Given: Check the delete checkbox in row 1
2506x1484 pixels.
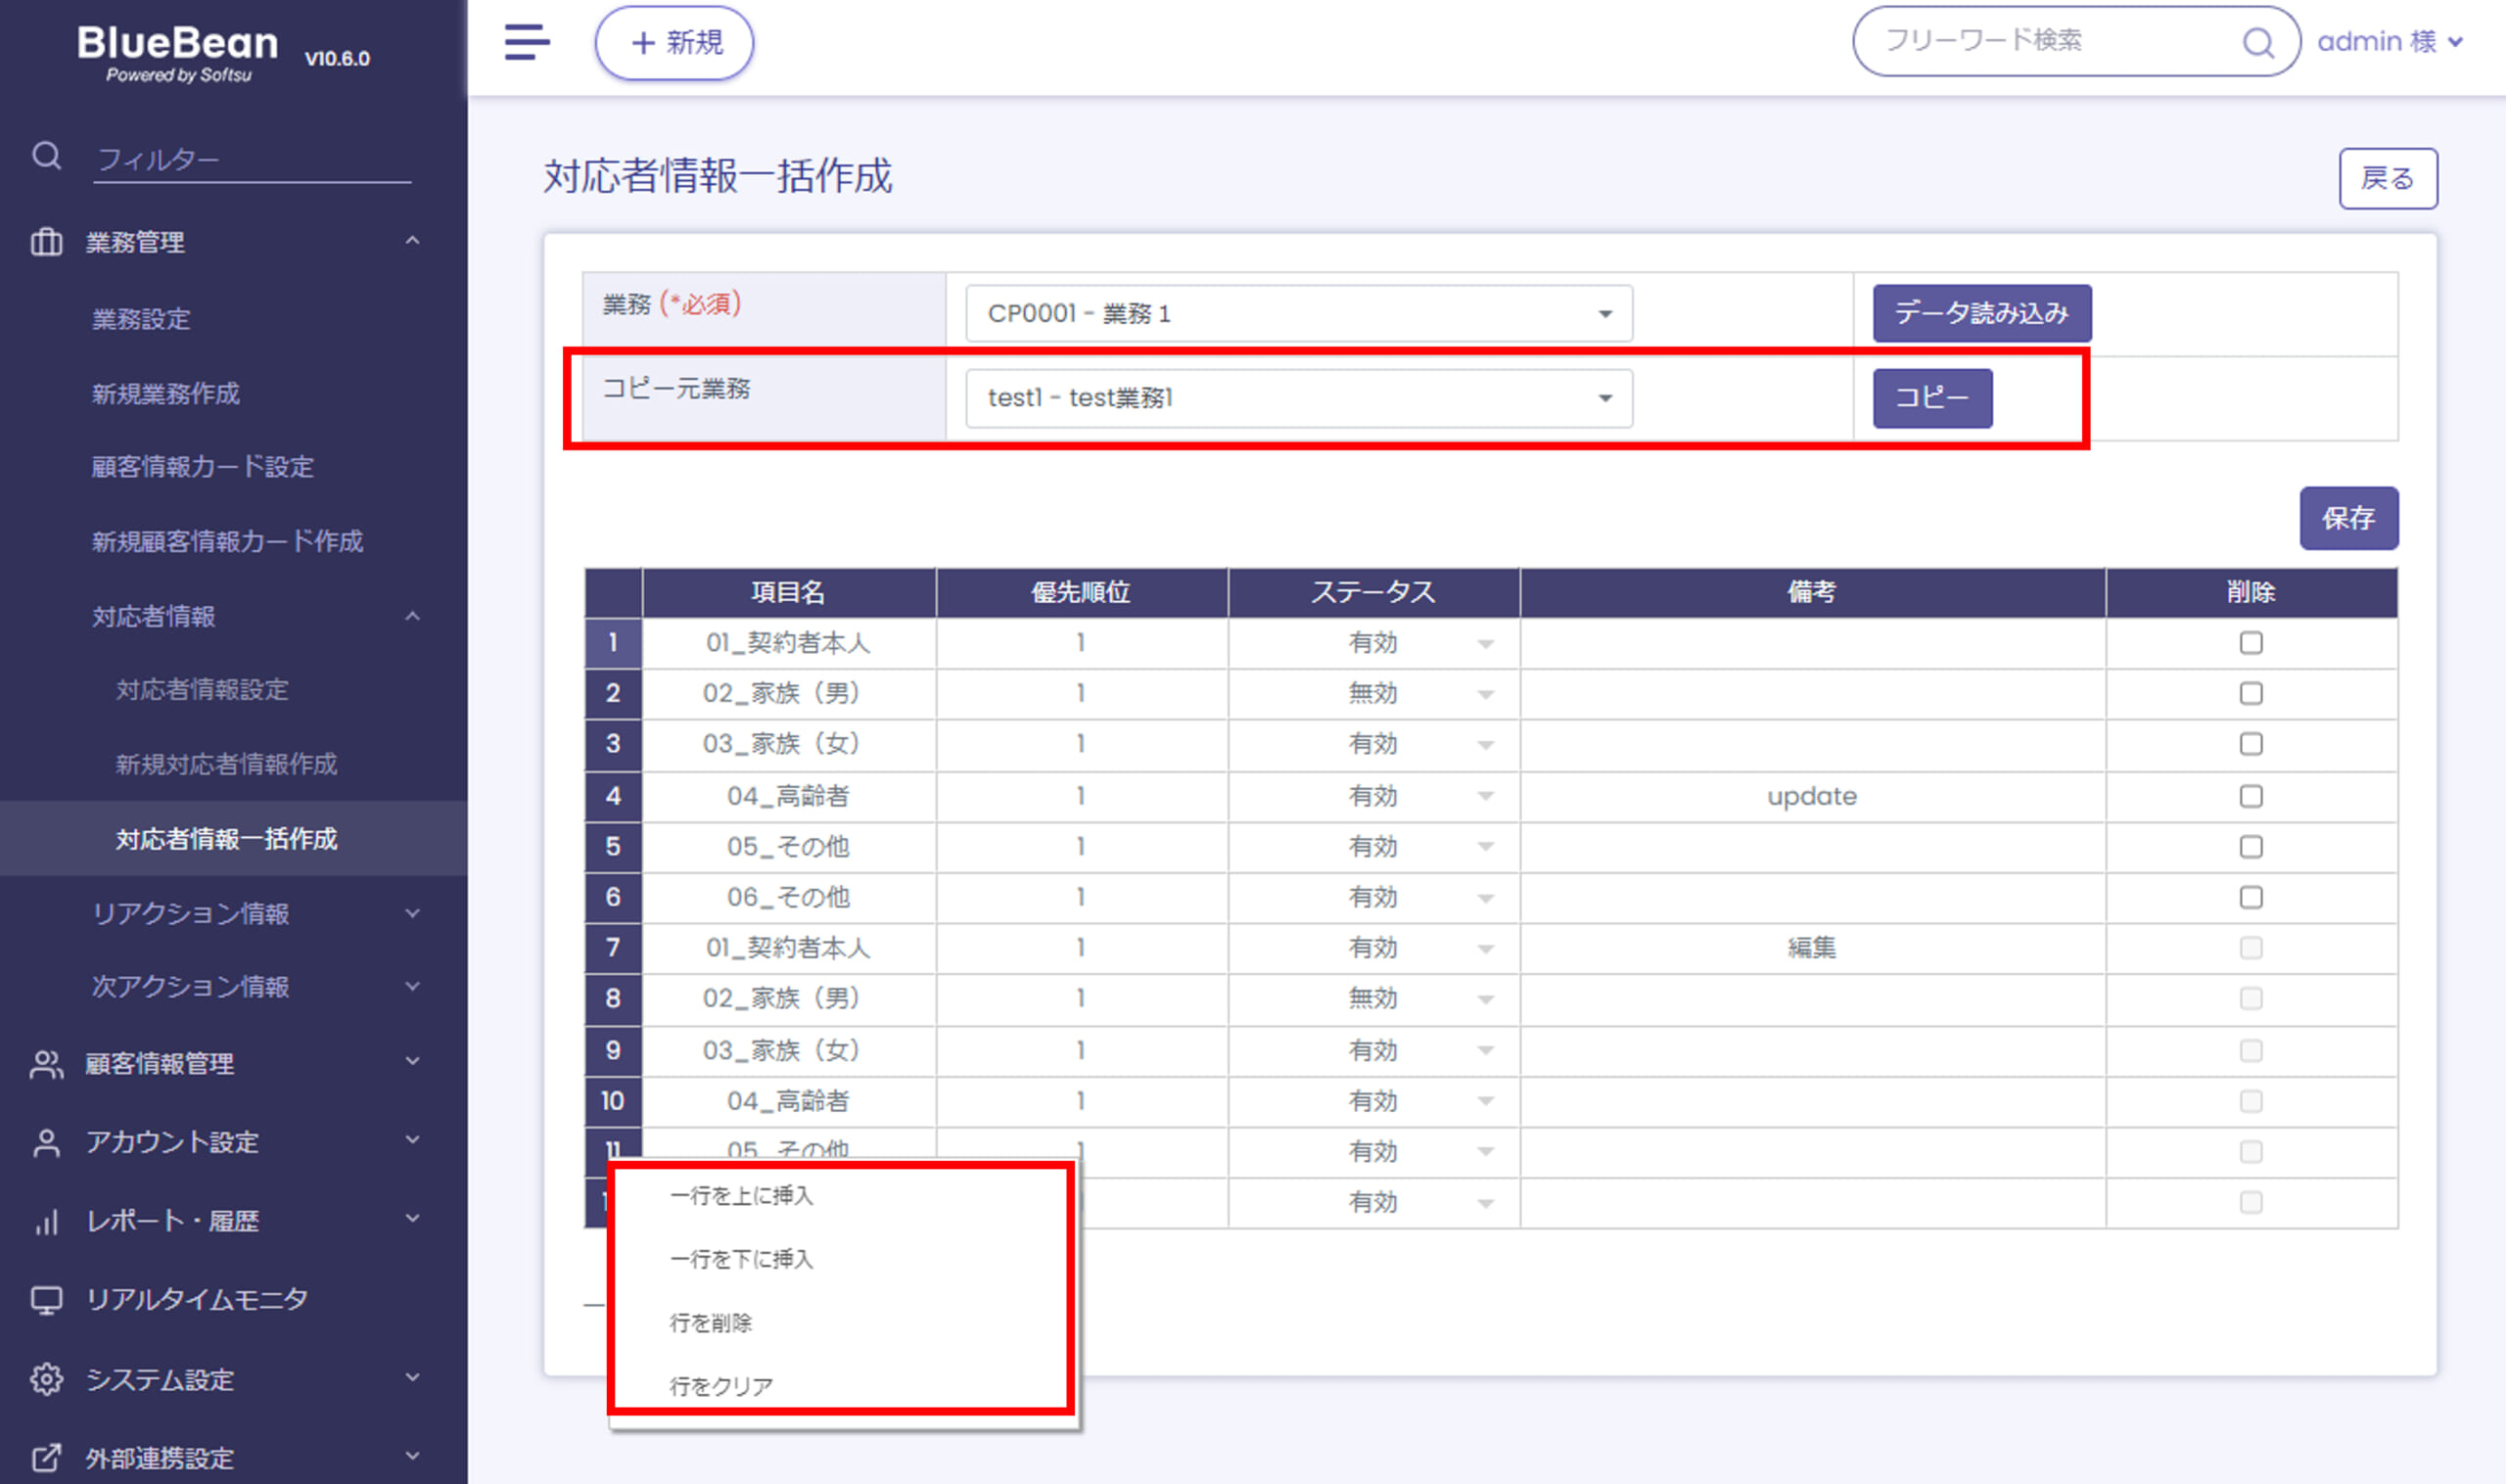Looking at the screenshot, I should (x=2250, y=643).
